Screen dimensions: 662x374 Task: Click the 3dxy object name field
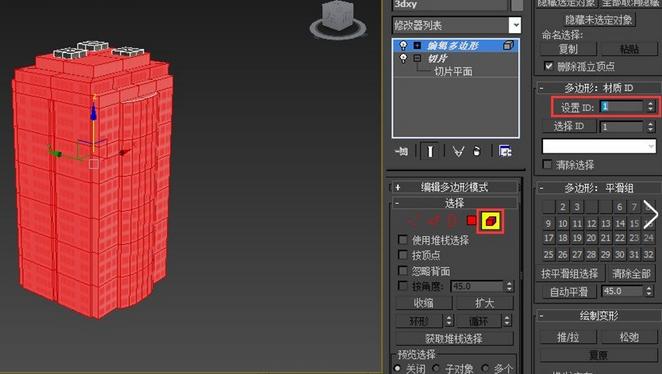point(450,5)
